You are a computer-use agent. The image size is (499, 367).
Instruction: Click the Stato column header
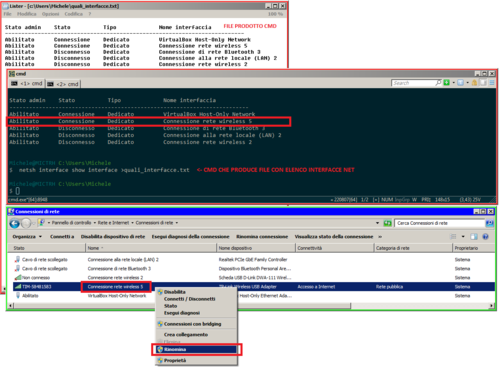tap(47, 248)
